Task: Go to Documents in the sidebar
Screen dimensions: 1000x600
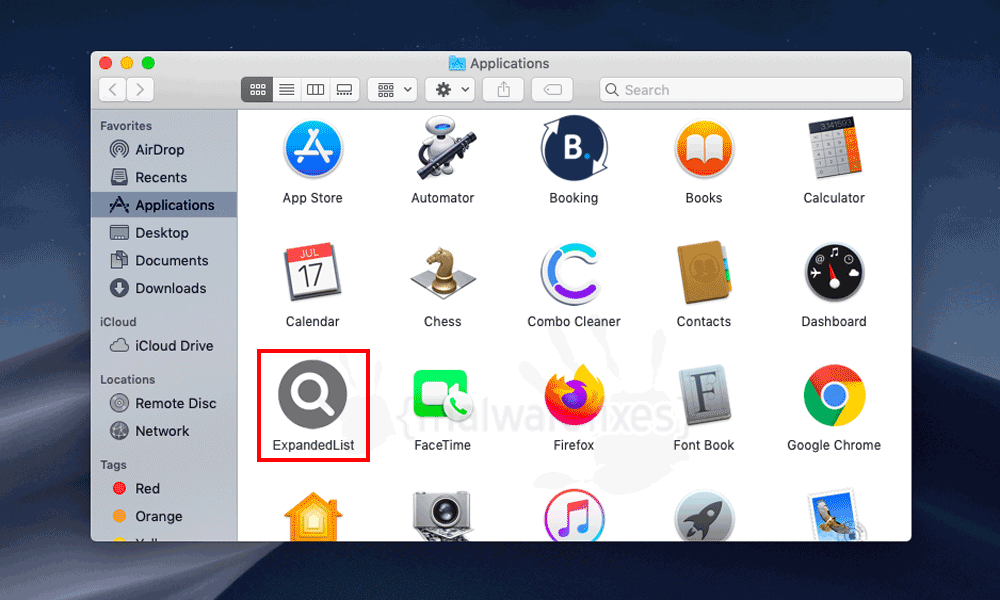Action: point(164,261)
